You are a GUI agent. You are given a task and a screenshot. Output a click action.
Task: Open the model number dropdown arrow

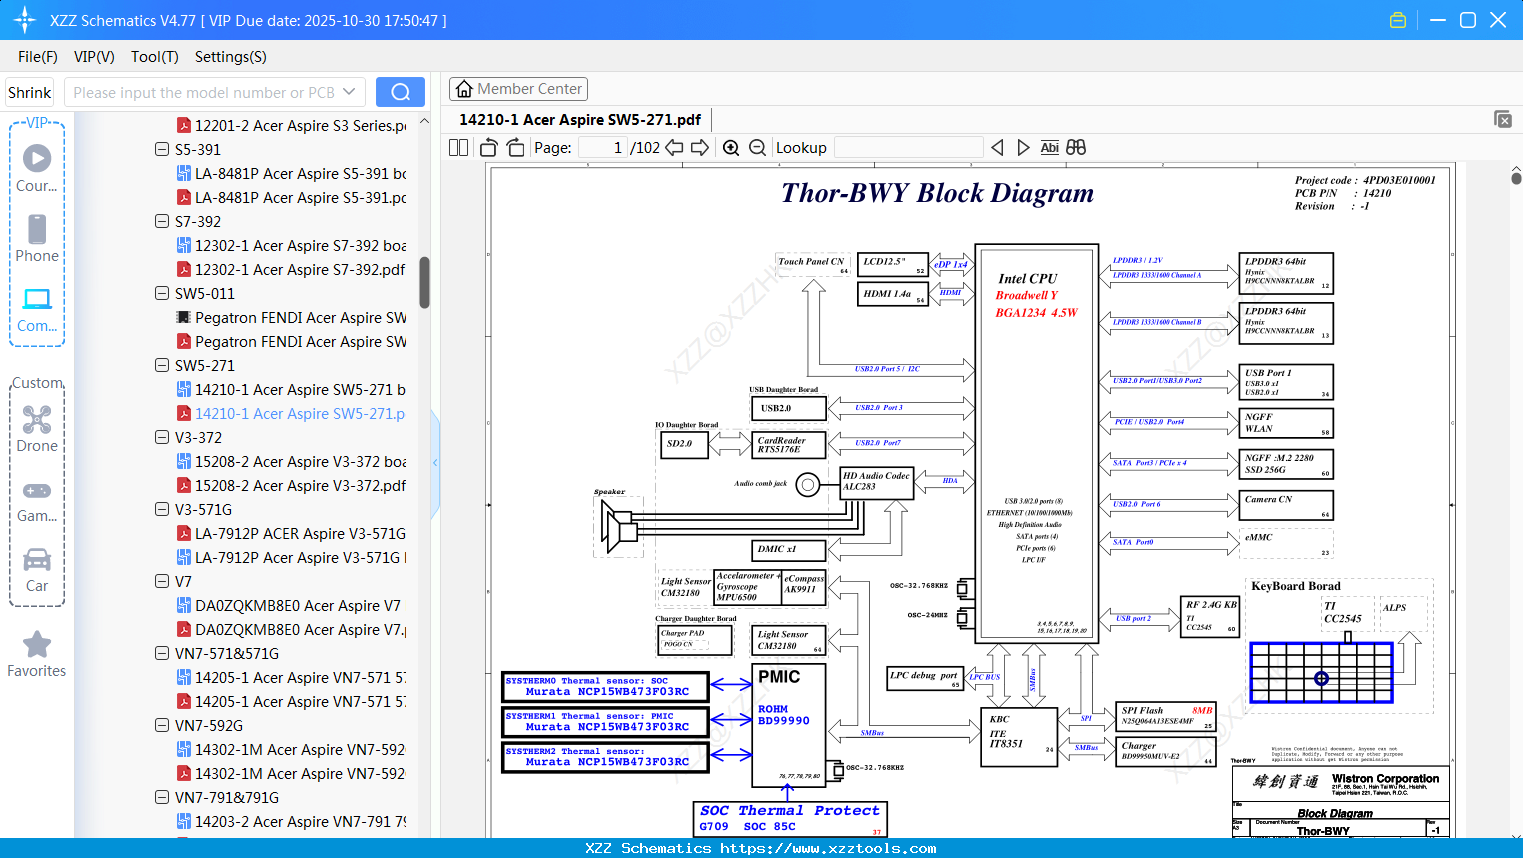click(349, 92)
